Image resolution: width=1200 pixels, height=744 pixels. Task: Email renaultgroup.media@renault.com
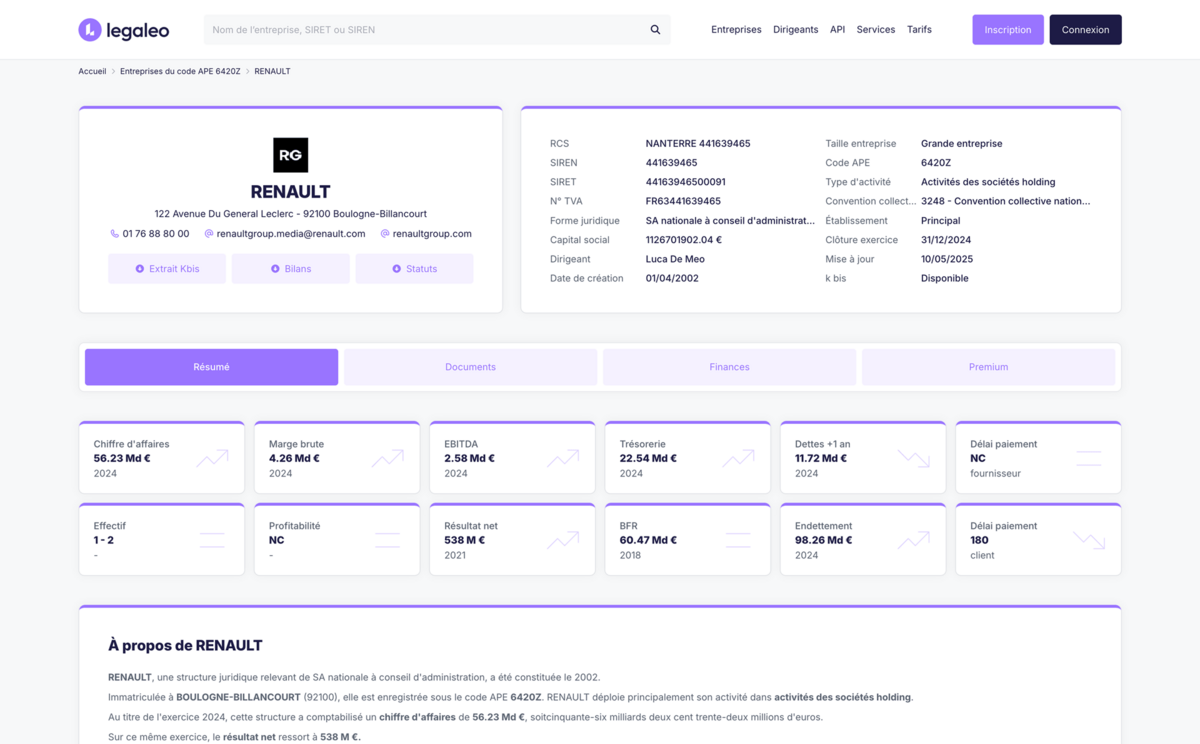click(x=291, y=234)
